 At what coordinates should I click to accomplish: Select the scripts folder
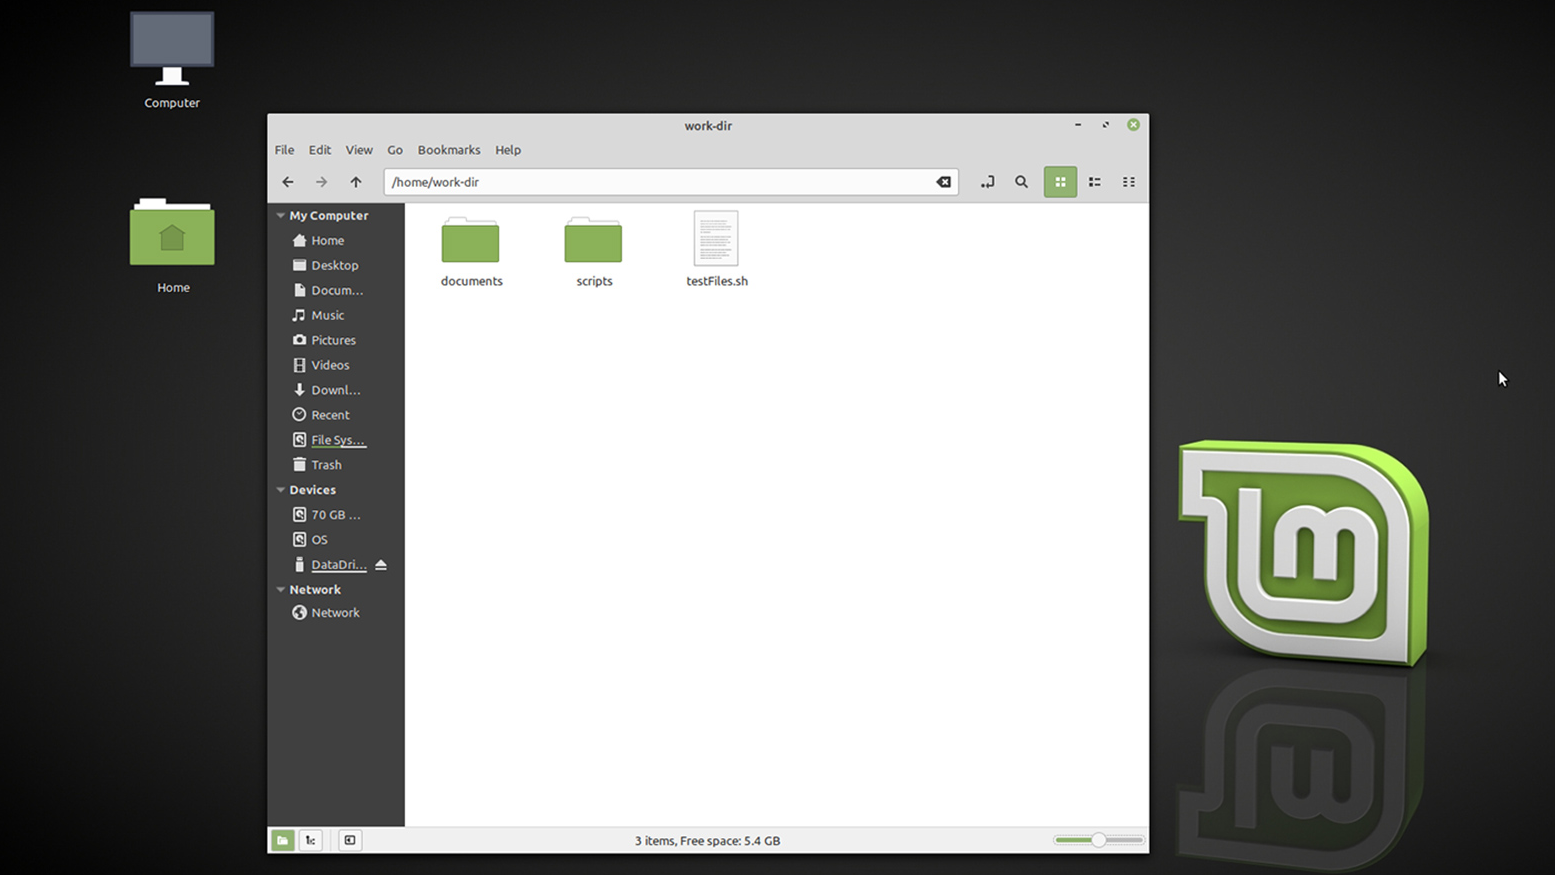(x=594, y=251)
